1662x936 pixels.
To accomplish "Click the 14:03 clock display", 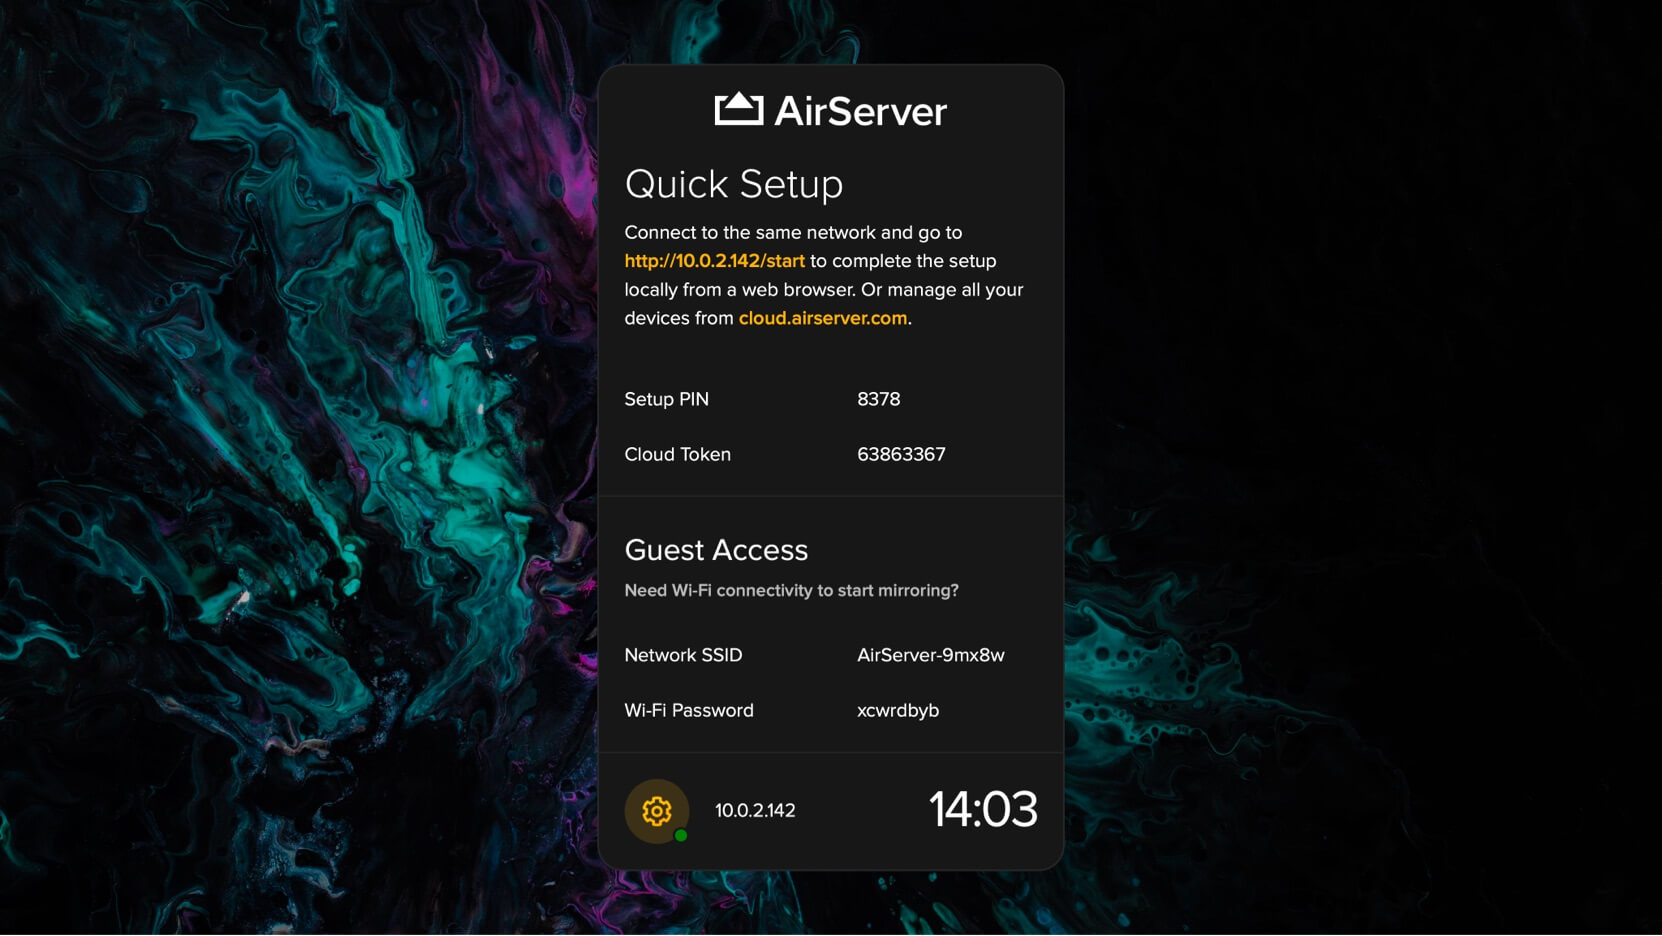I will pos(982,809).
